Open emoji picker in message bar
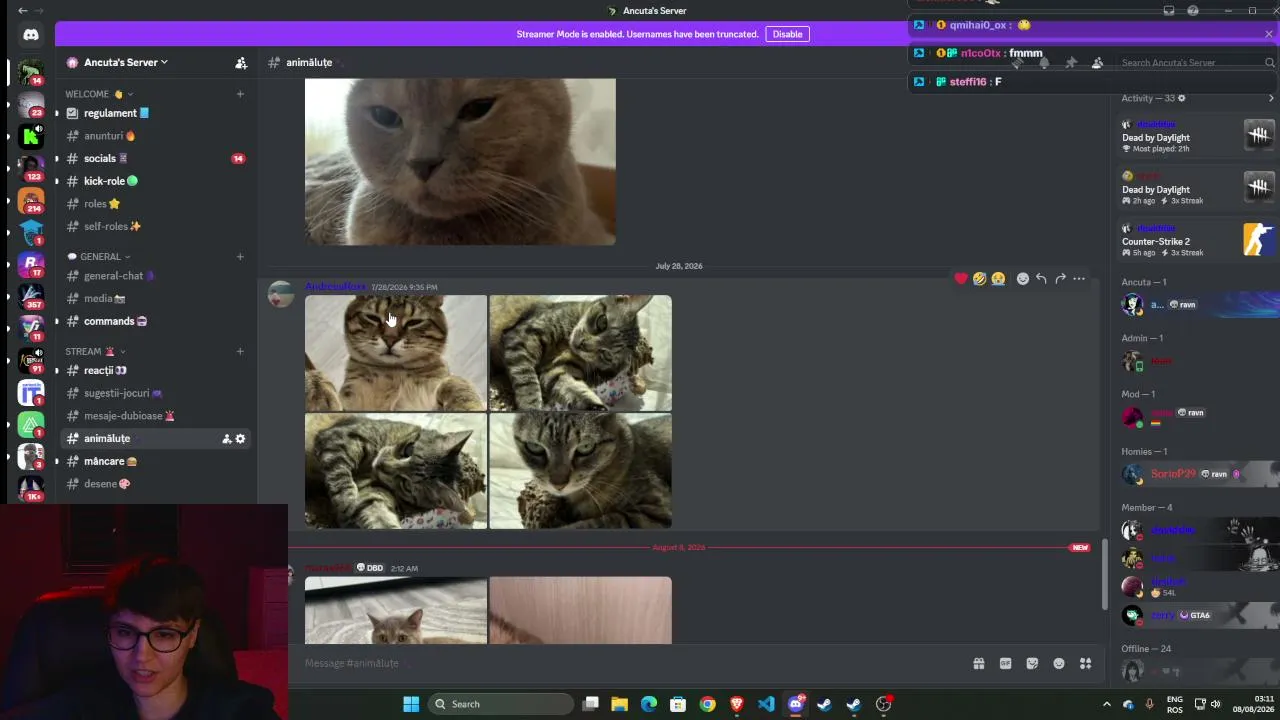The image size is (1280, 720). tap(1059, 663)
